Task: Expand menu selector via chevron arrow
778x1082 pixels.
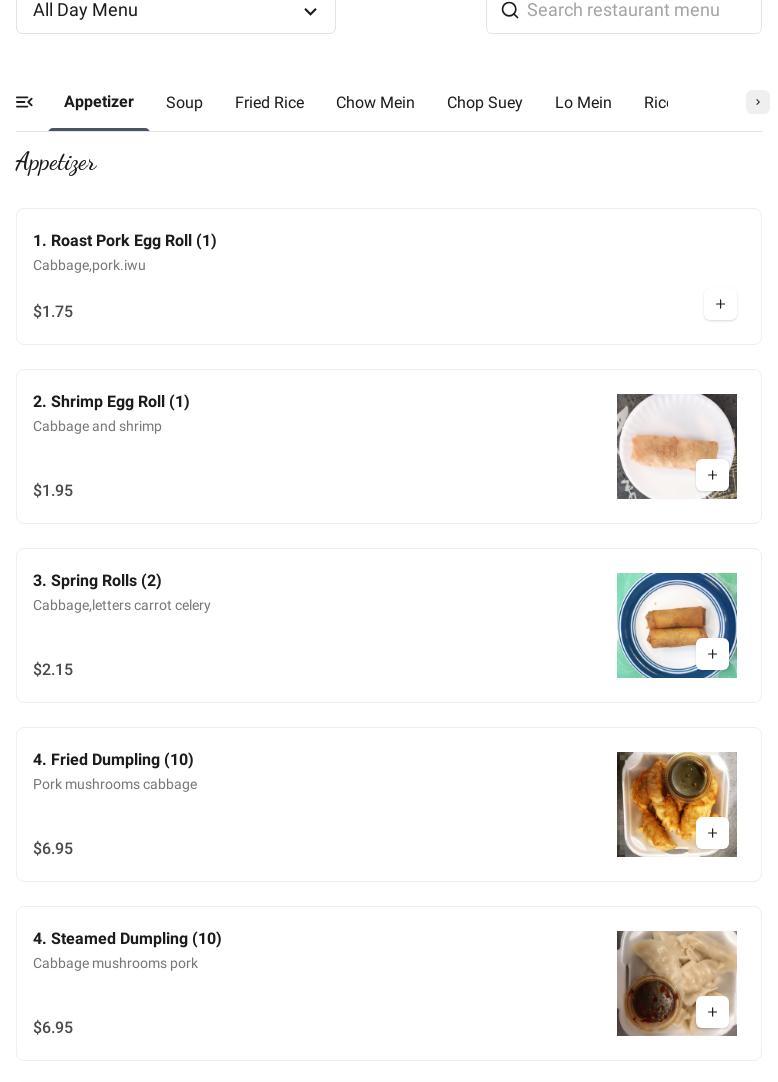Action: click(x=310, y=12)
